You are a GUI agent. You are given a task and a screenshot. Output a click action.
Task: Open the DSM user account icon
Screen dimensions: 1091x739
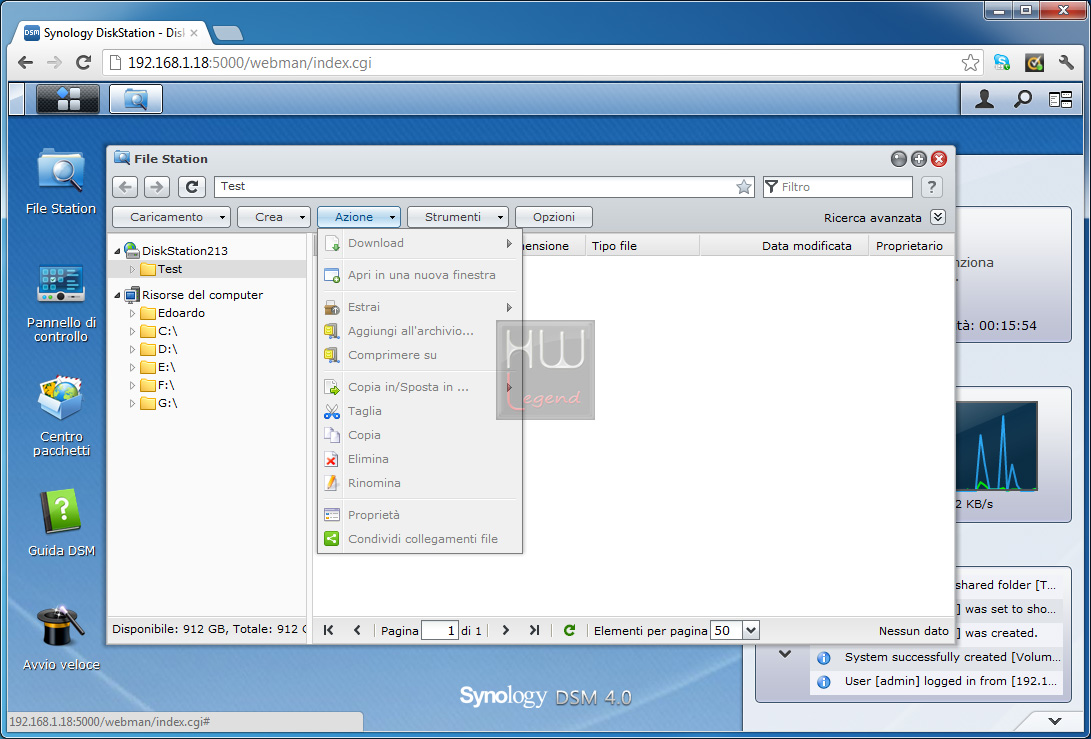984,99
